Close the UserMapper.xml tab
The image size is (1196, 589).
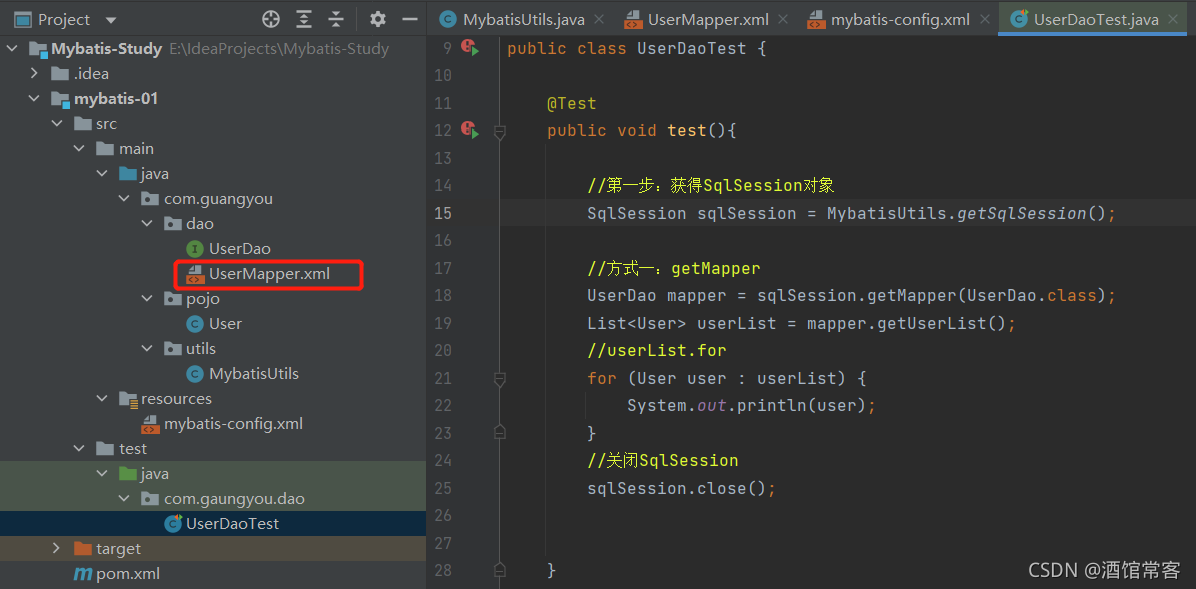tap(783, 20)
